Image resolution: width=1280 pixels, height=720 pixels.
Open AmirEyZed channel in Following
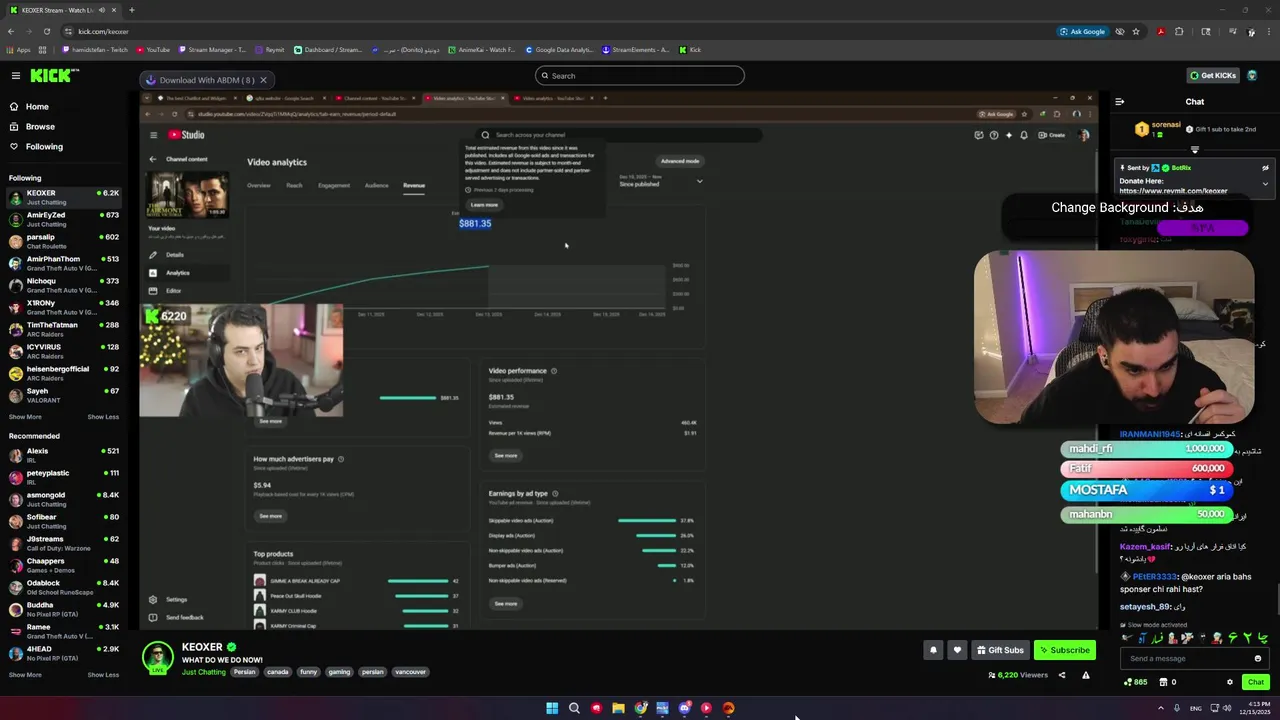click(62, 219)
